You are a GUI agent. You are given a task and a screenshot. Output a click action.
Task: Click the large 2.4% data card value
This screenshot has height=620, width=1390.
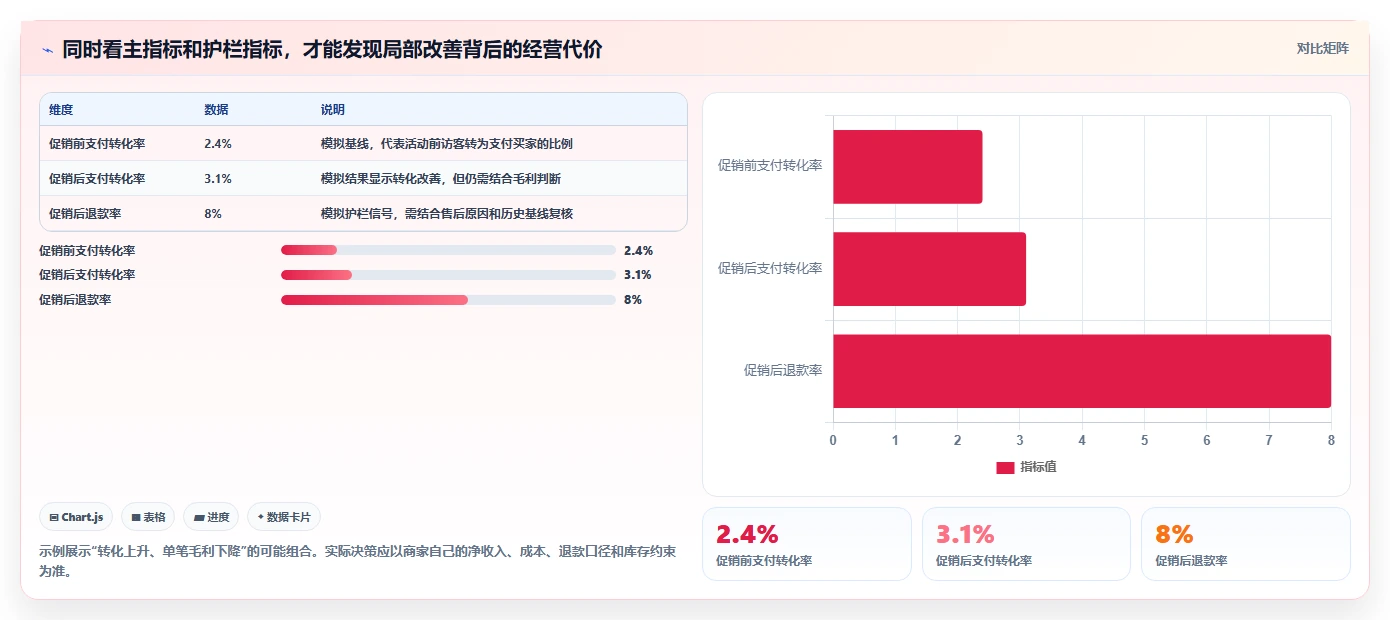(747, 535)
